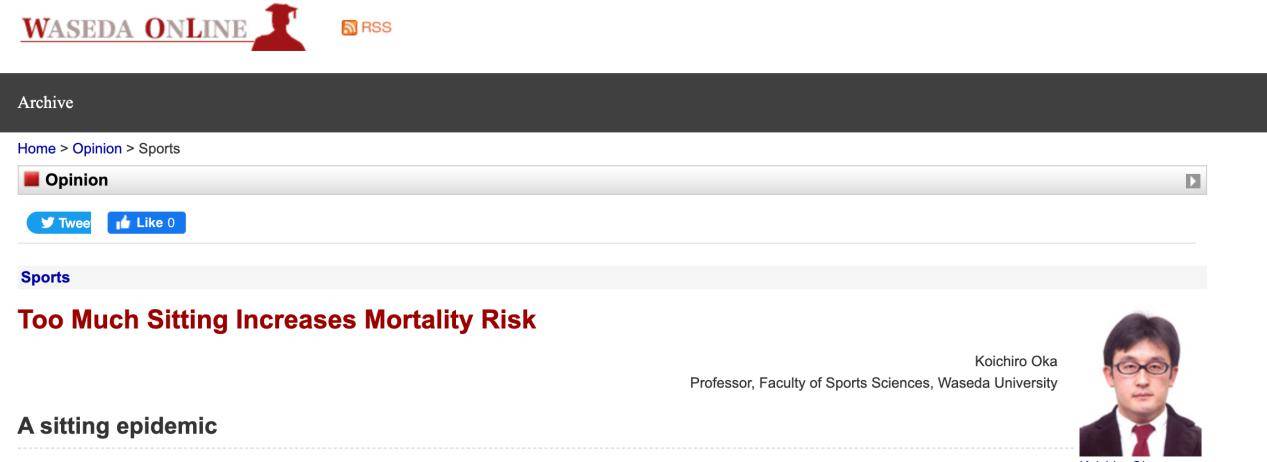
Task: Click the red square beside Opinion header
Action: (x=31, y=180)
